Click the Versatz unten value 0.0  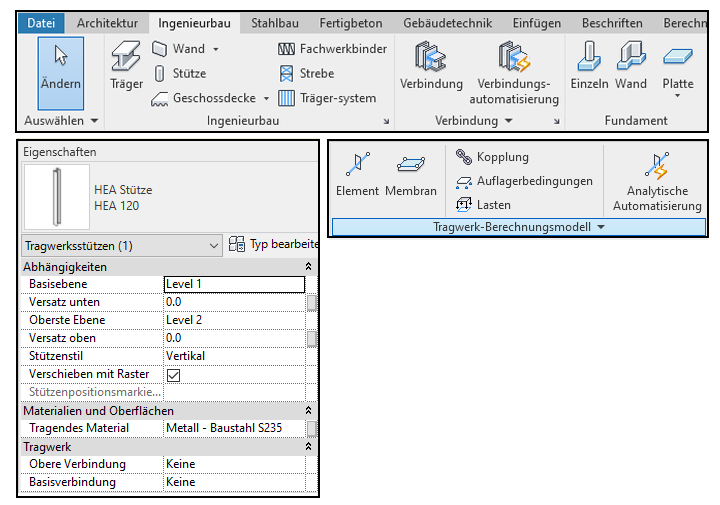tap(234, 302)
